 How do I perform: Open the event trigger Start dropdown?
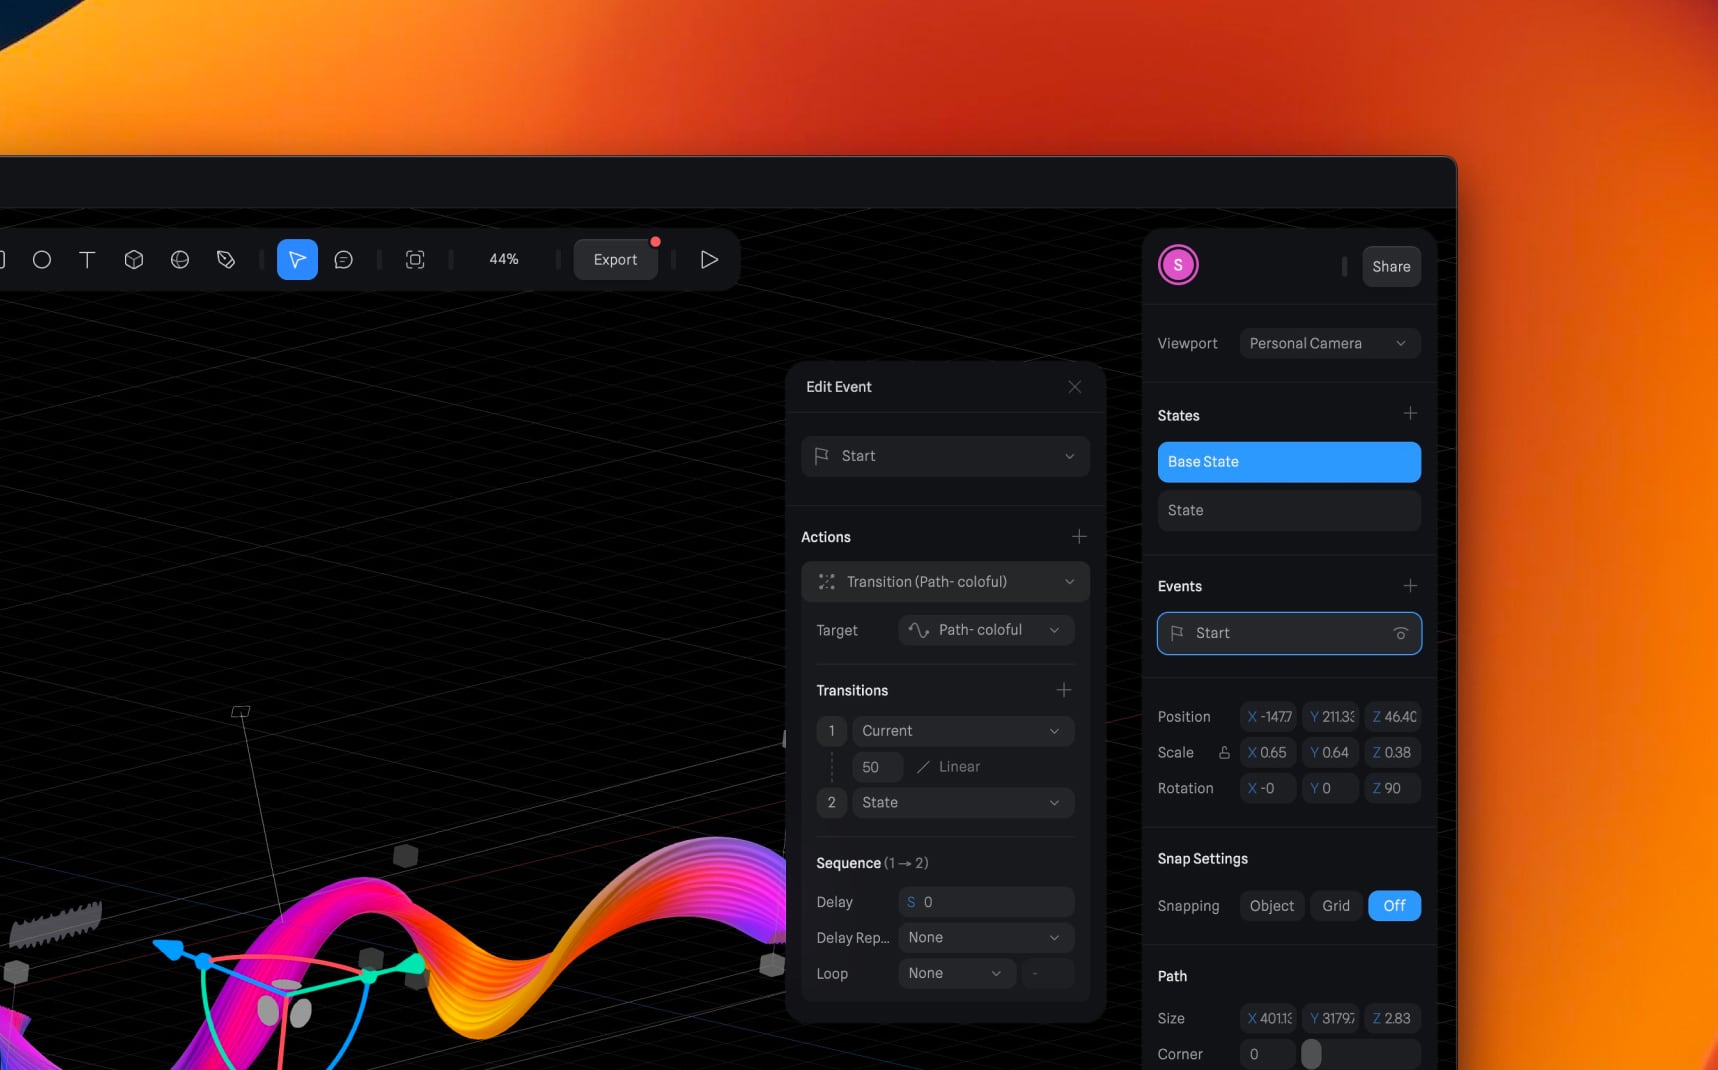943,456
